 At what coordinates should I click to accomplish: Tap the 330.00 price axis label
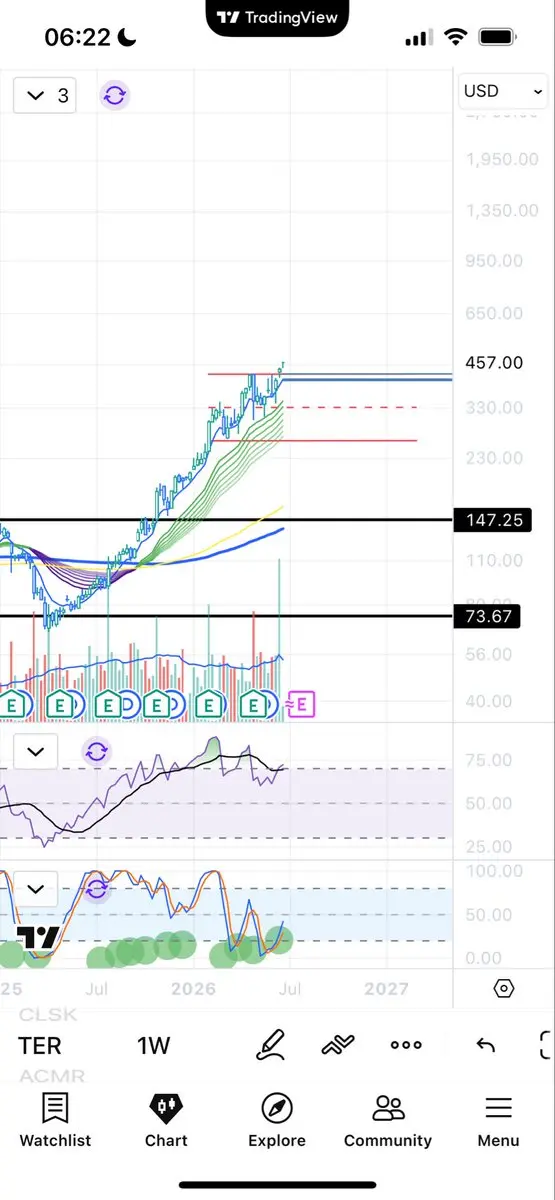pyautogui.click(x=494, y=408)
